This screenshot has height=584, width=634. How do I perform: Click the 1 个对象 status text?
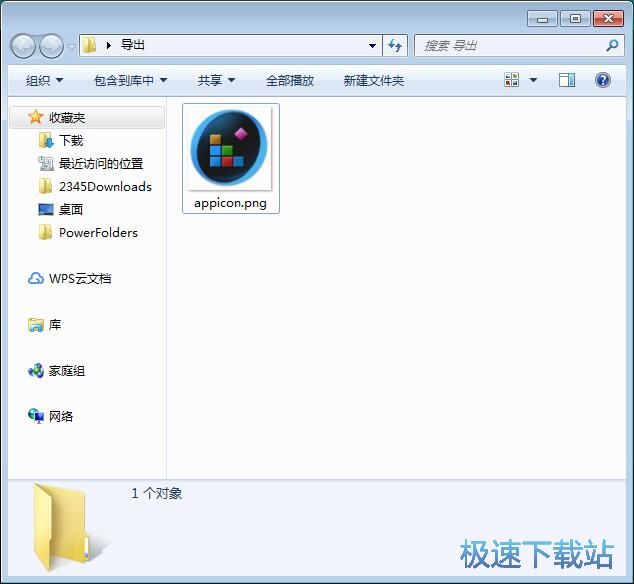coord(156,493)
